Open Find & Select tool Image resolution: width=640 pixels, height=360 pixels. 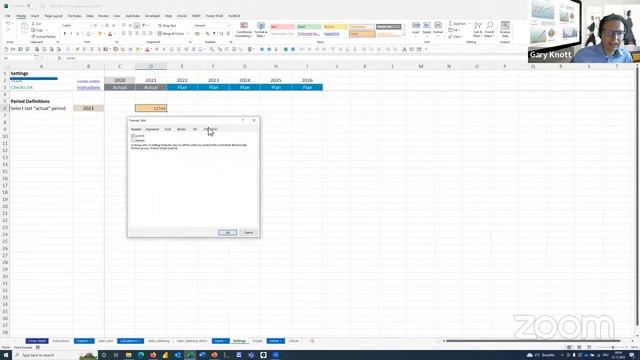[x=489, y=30]
